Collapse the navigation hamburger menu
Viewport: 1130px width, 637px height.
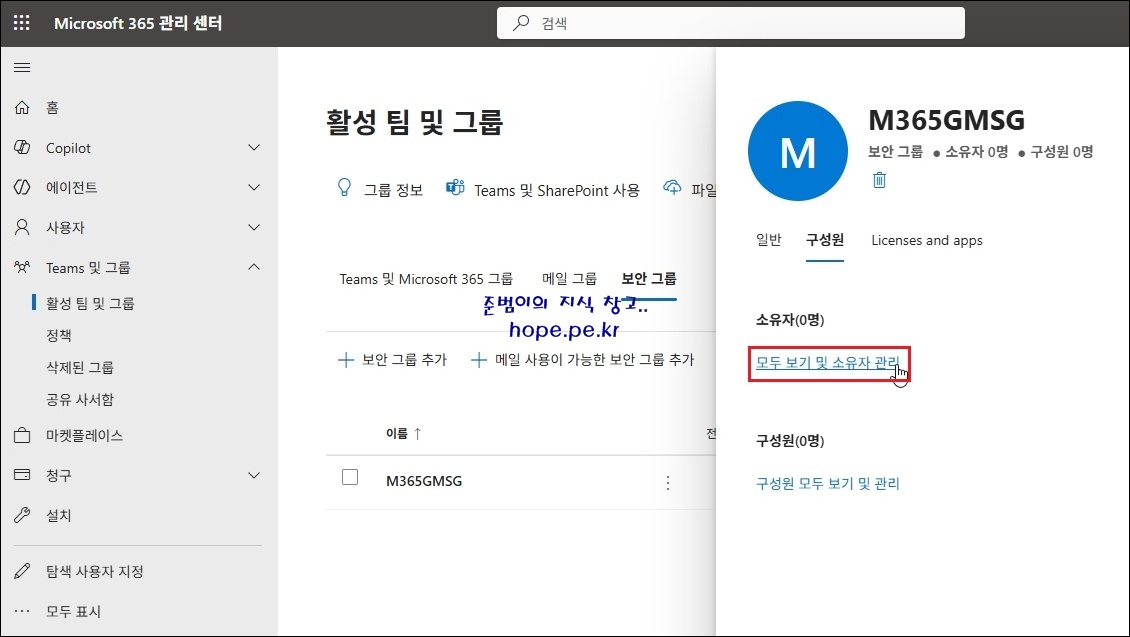point(22,68)
